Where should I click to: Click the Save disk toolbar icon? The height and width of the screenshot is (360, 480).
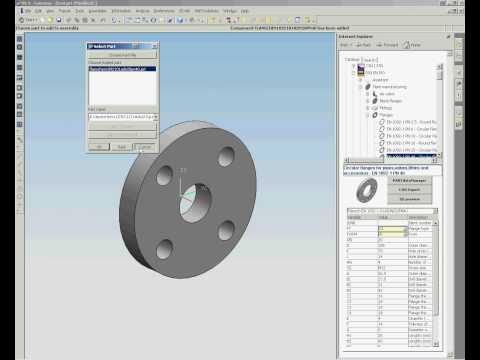[59, 20]
